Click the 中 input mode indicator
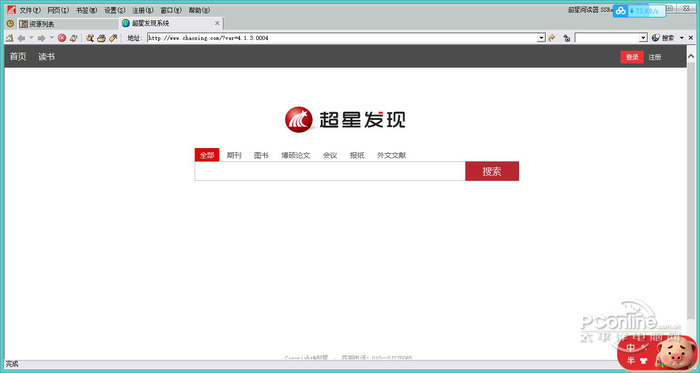The image size is (700, 373). 631,347
